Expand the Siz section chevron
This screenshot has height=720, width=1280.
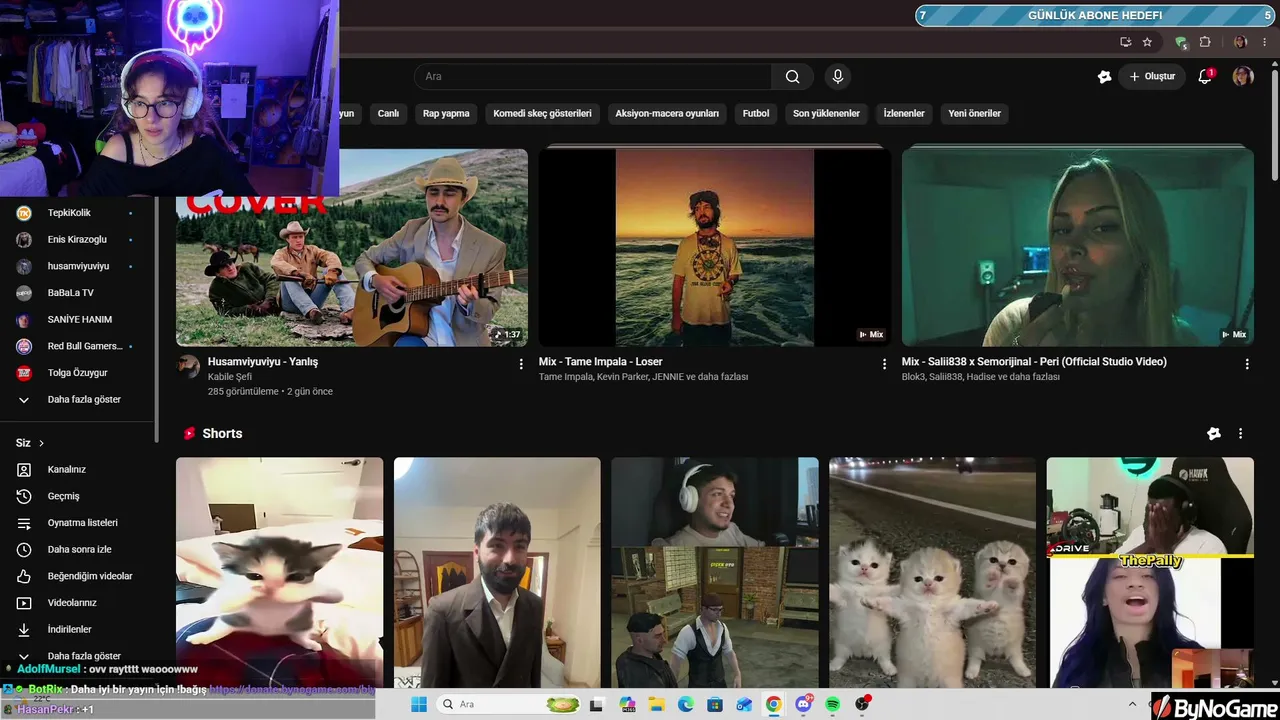coord(41,443)
